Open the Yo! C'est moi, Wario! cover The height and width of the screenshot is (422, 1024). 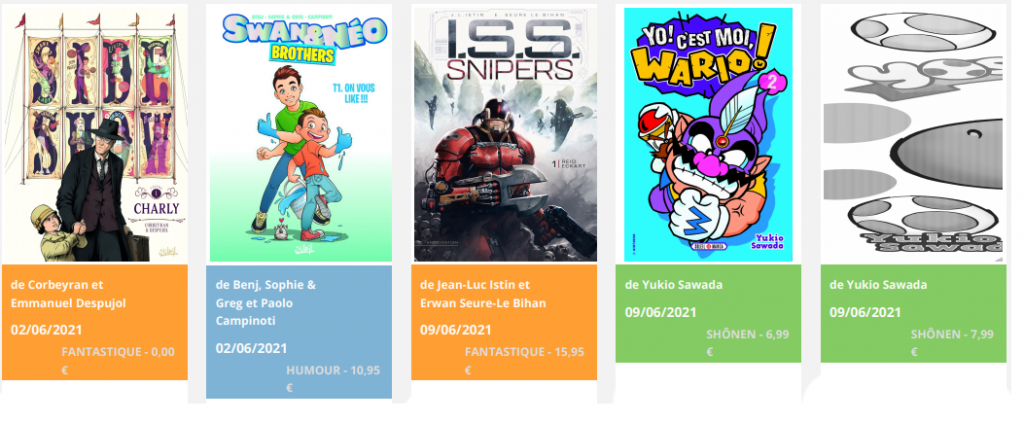[x=709, y=135]
